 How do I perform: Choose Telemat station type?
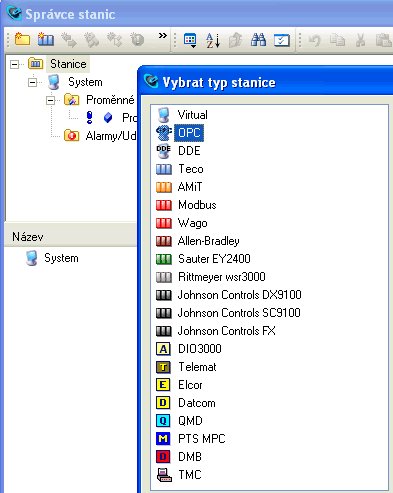197,367
